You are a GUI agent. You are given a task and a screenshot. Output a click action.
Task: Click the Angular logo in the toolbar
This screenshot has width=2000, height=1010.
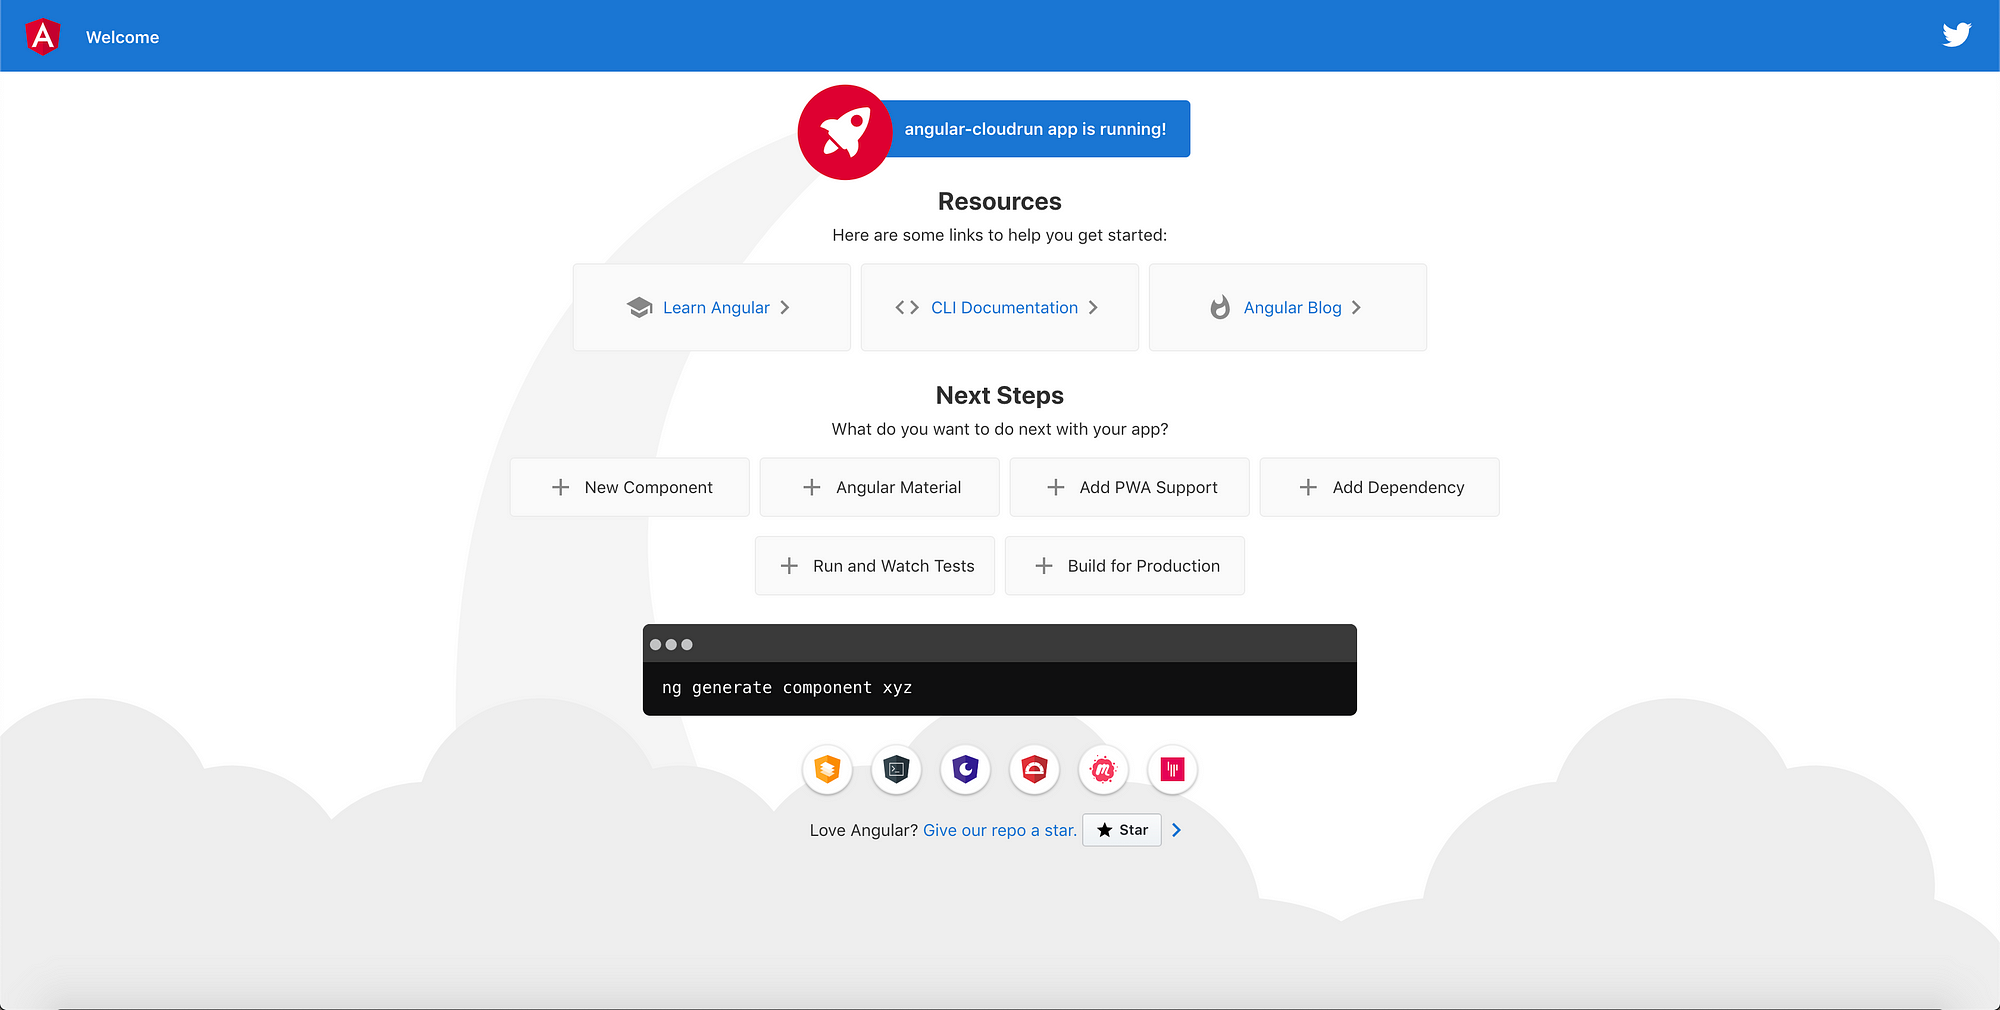42,35
